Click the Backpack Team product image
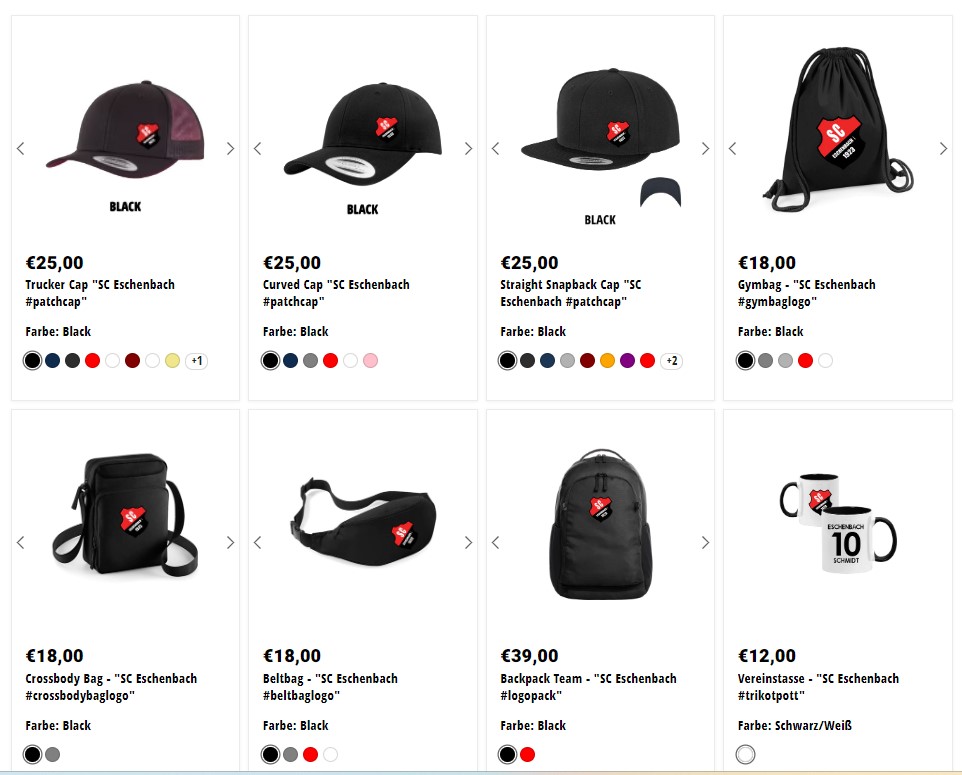962x775 pixels. pyautogui.click(x=601, y=524)
